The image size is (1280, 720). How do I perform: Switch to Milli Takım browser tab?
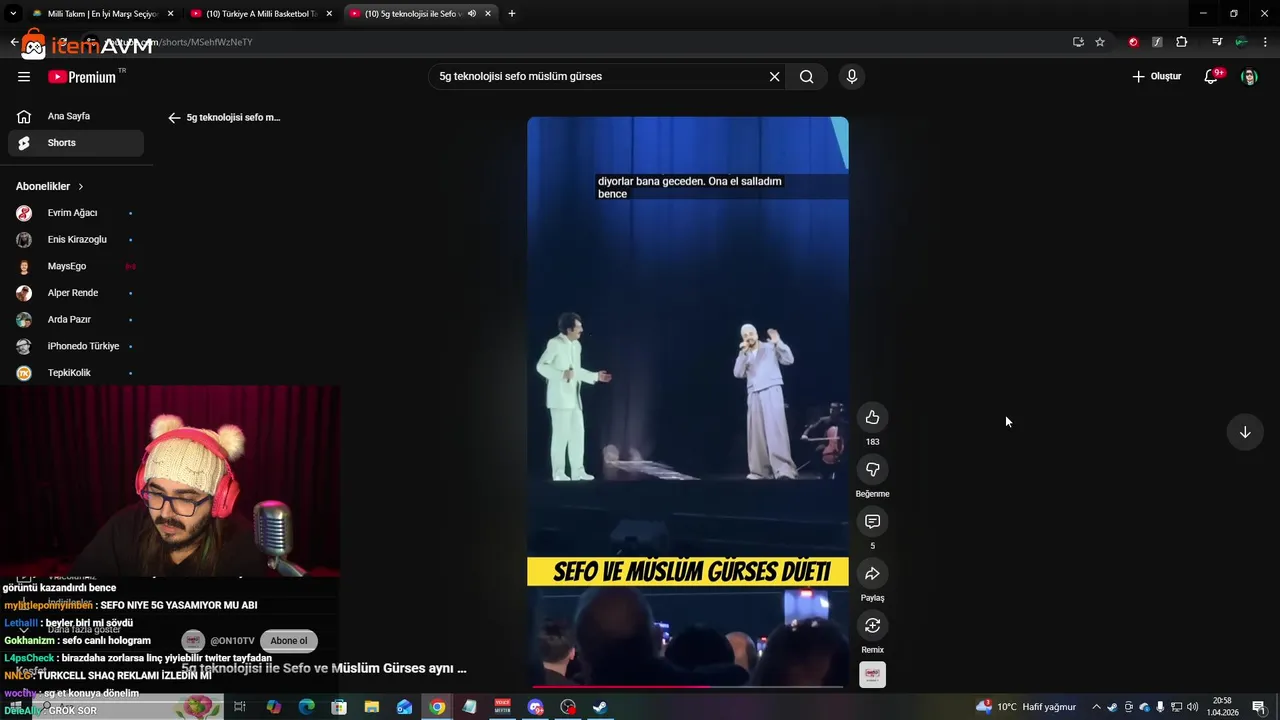[x=95, y=14]
